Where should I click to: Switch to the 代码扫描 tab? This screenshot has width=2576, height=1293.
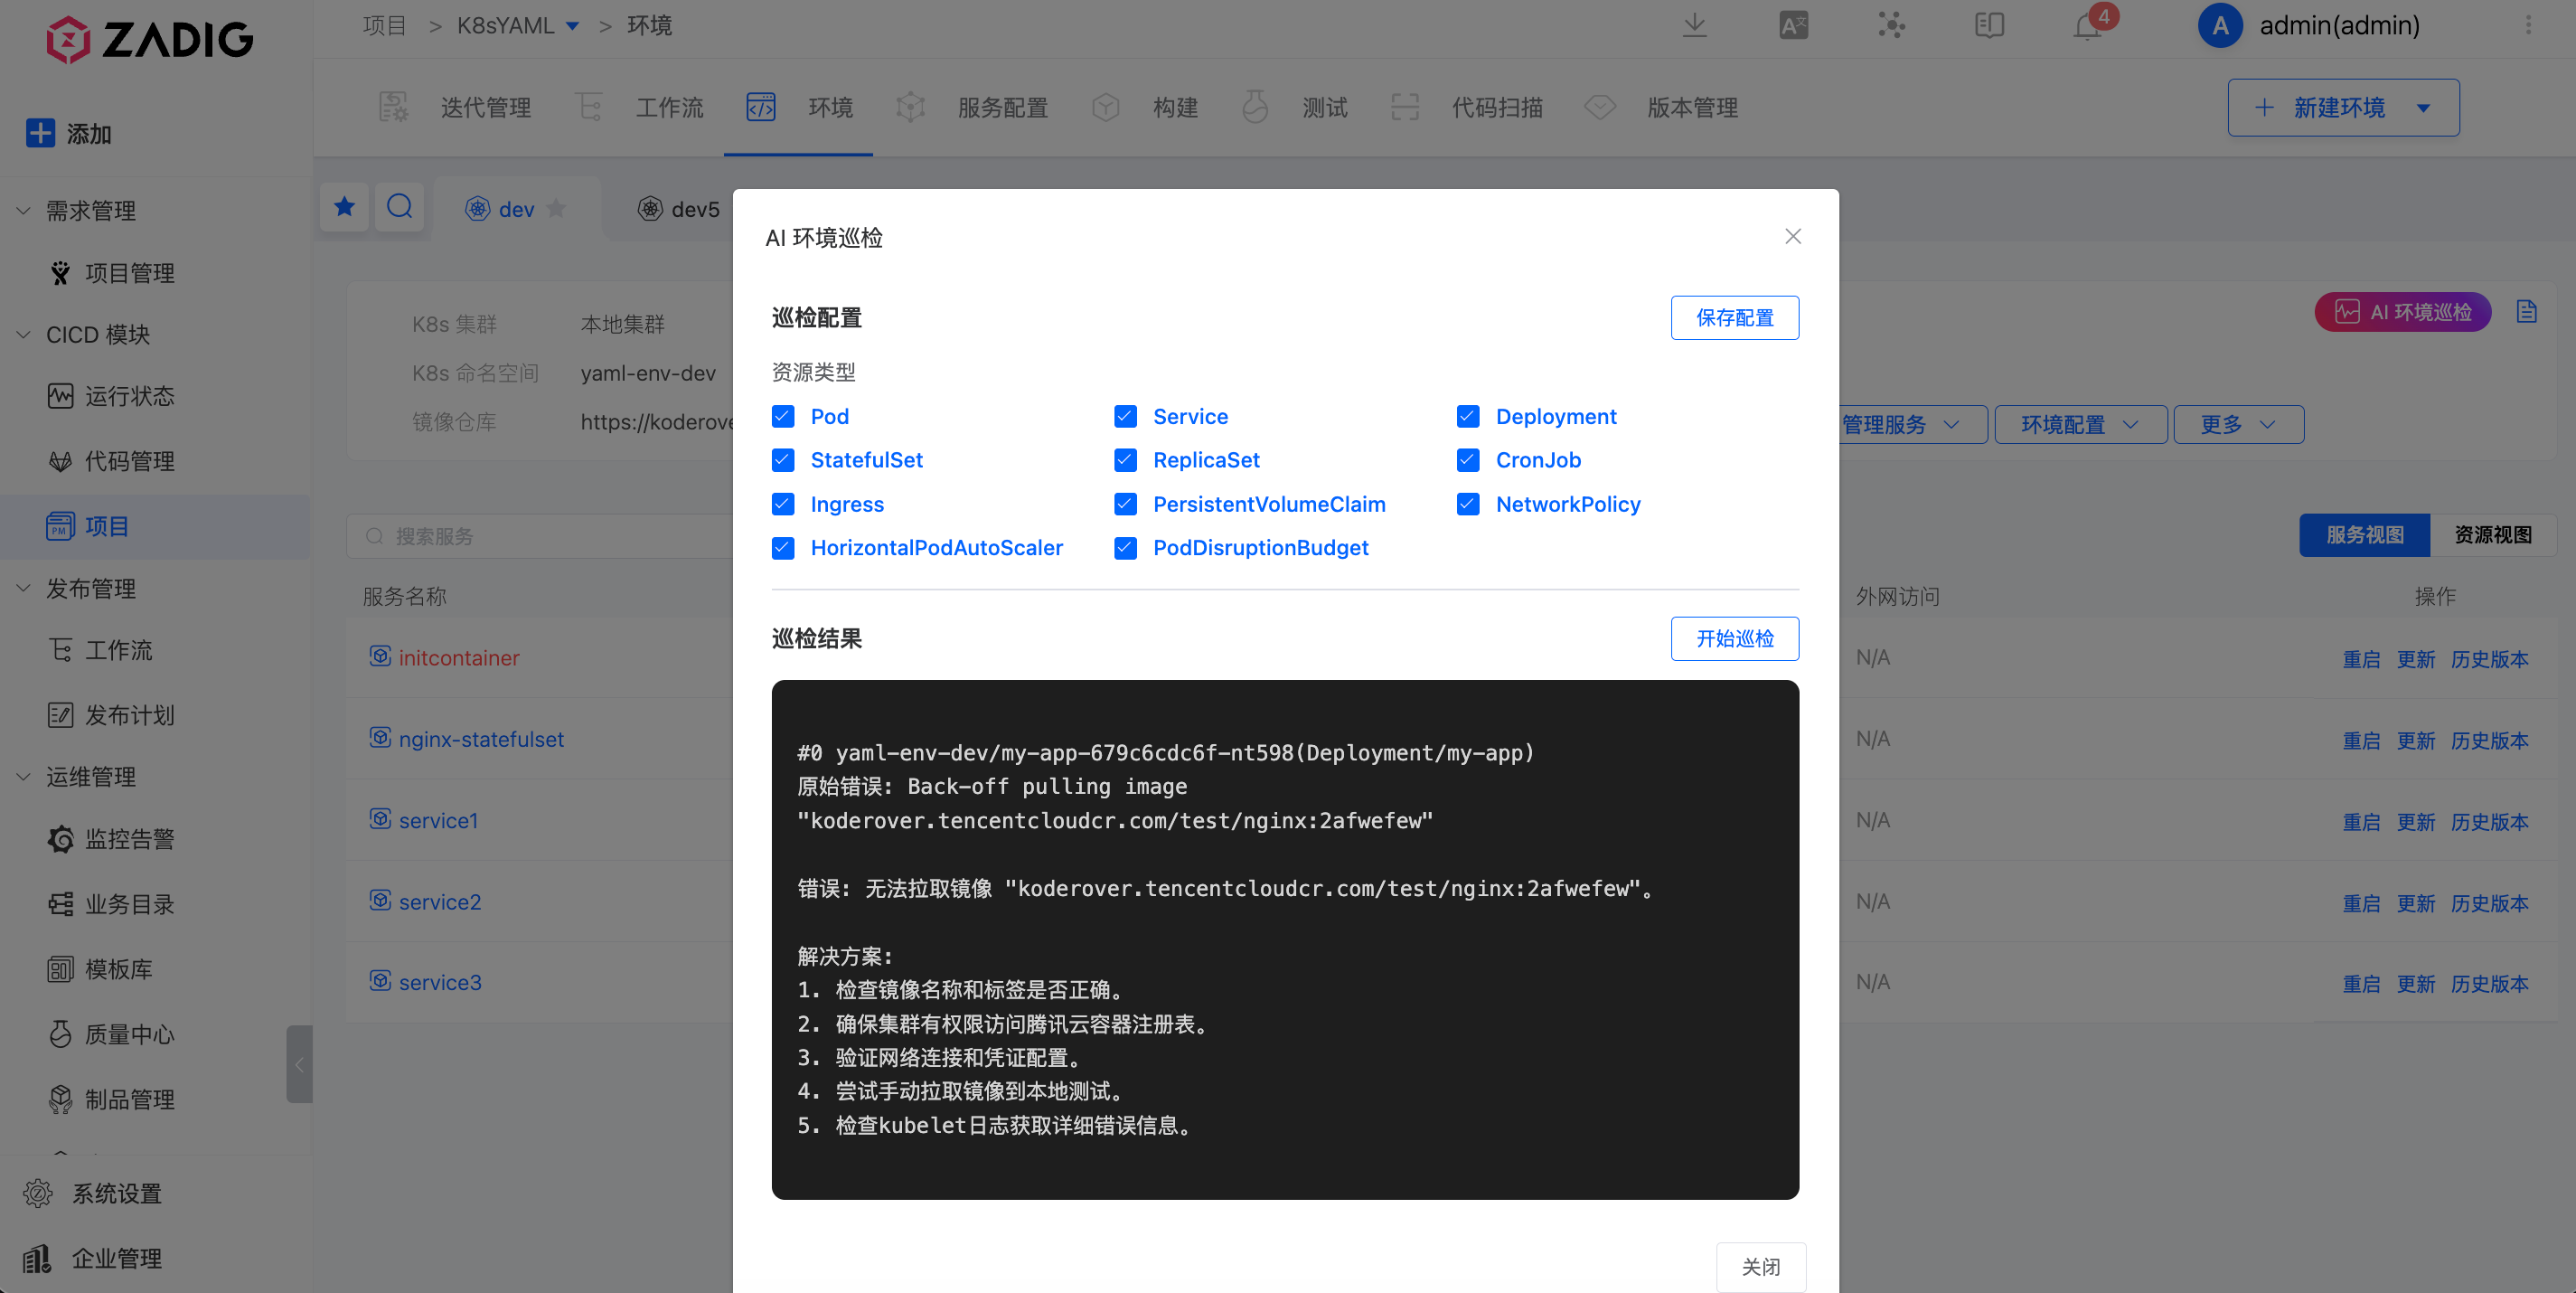click(x=1467, y=107)
